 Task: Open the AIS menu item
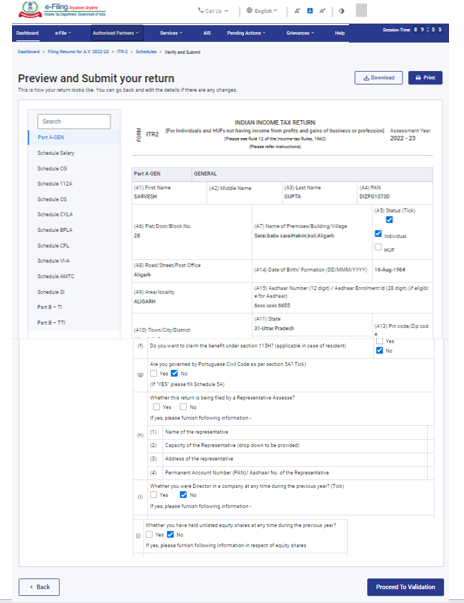tap(207, 33)
